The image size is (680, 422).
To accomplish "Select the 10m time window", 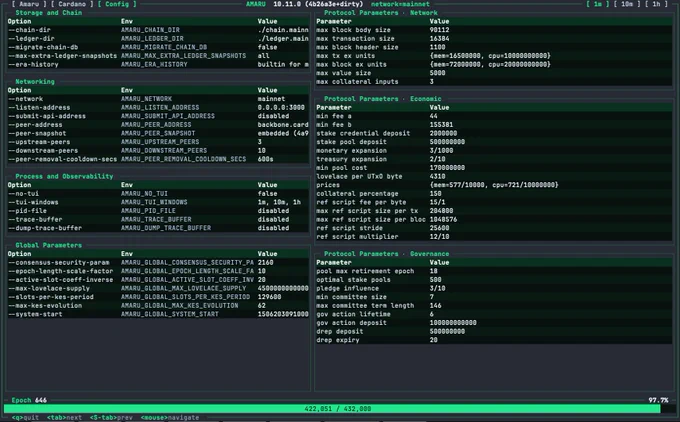I will click(x=627, y=4).
